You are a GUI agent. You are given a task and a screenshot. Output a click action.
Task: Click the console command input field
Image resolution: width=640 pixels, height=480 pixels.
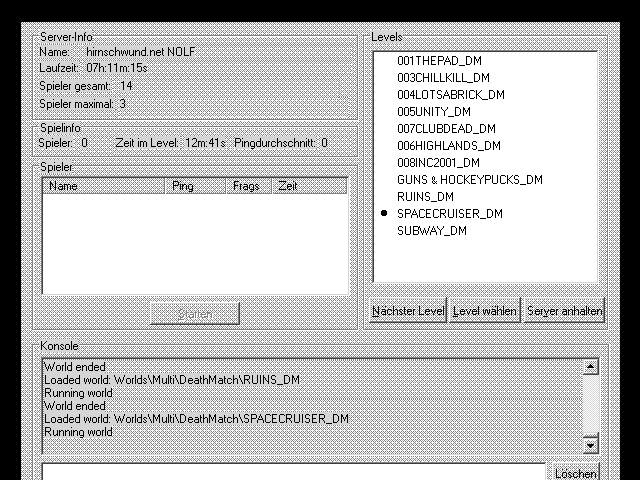(x=294, y=472)
